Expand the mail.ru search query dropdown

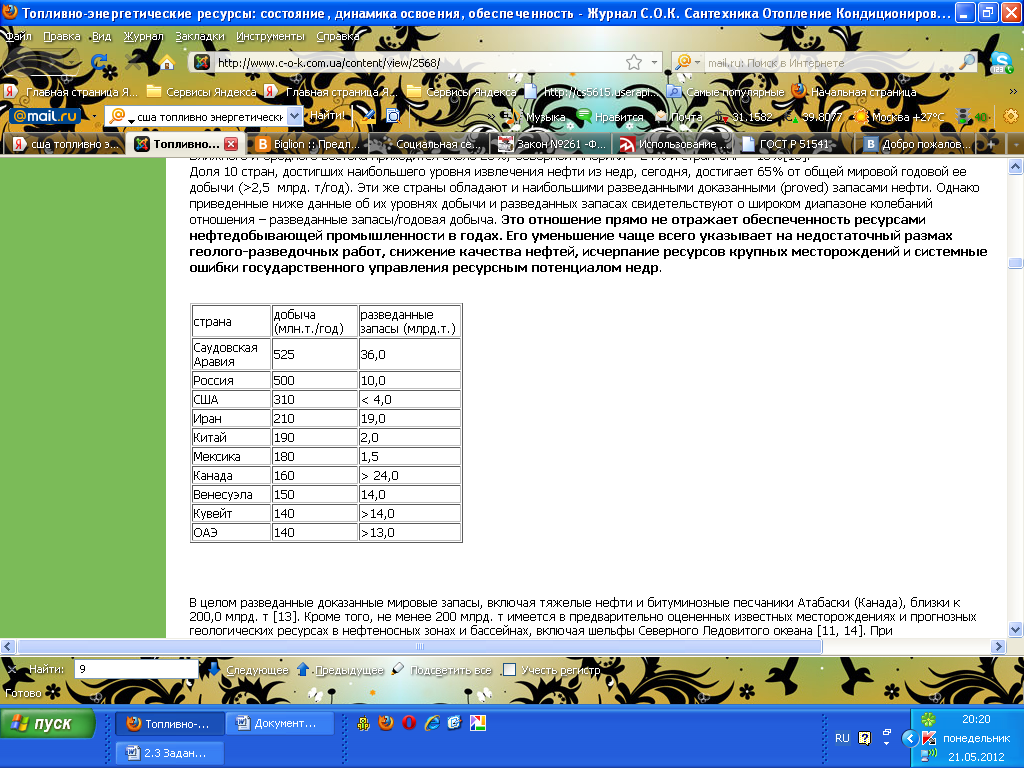(x=295, y=116)
